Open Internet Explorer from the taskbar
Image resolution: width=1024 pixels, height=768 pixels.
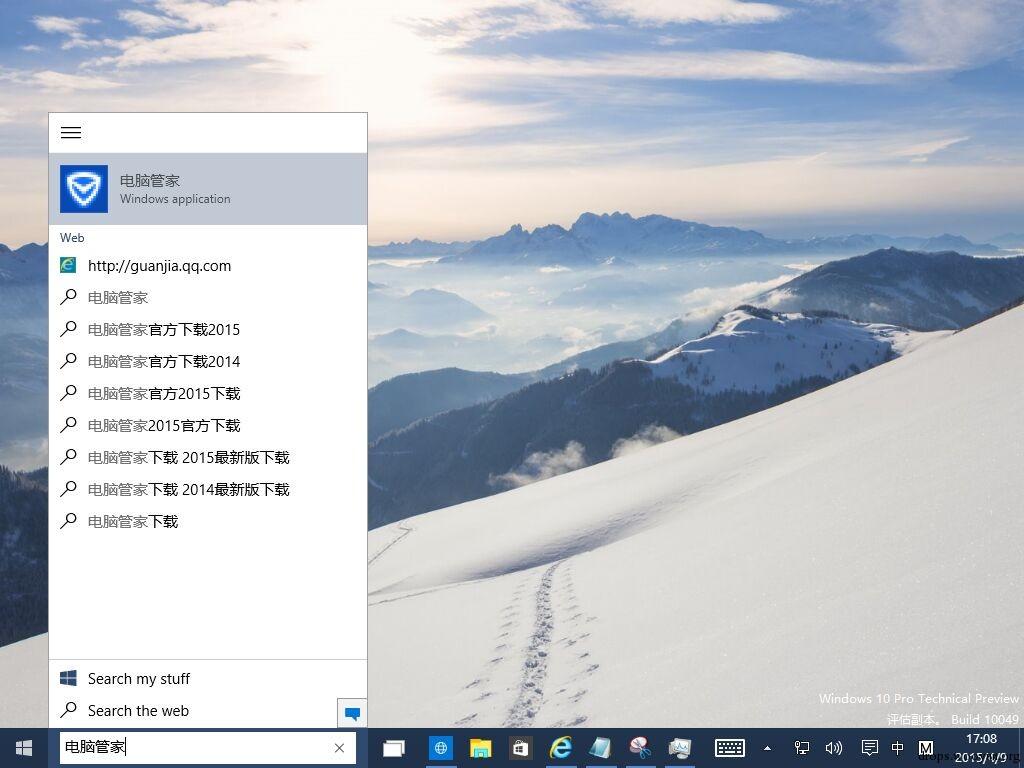pos(560,748)
